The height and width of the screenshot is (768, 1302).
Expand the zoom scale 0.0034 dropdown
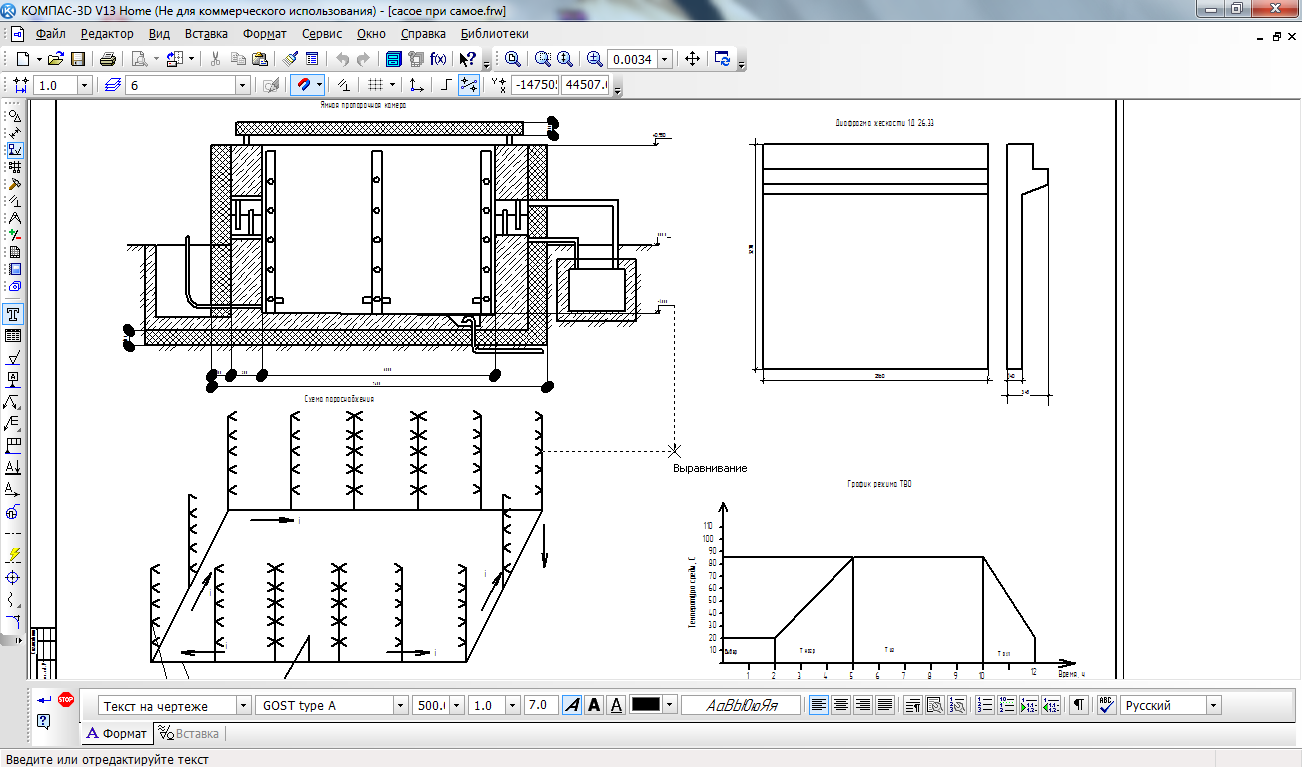[x=666, y=59]
